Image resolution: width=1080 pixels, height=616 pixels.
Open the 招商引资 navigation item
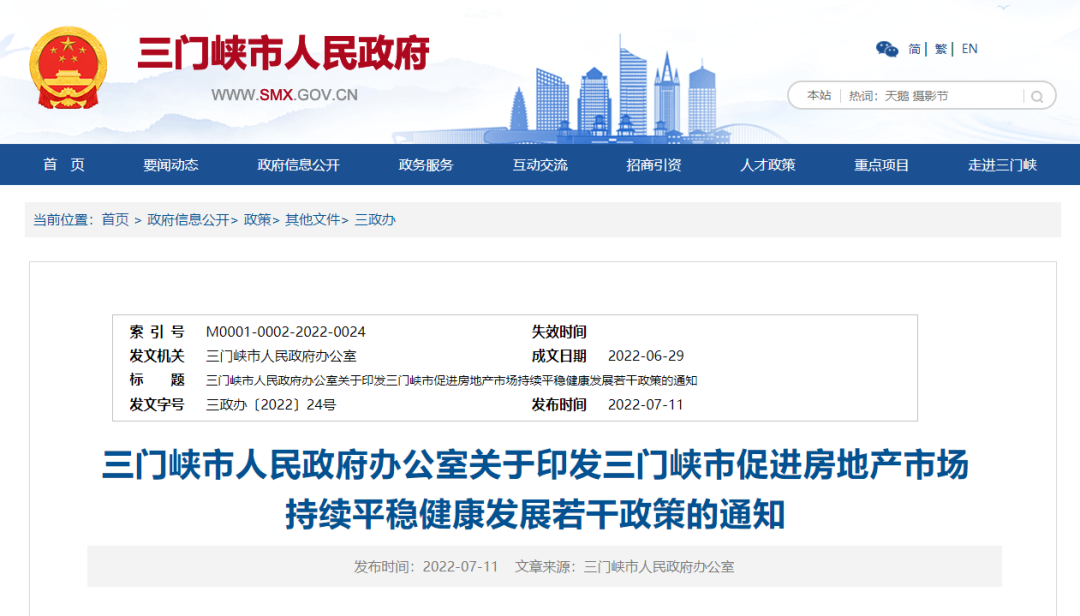click(x=654, y=165)
